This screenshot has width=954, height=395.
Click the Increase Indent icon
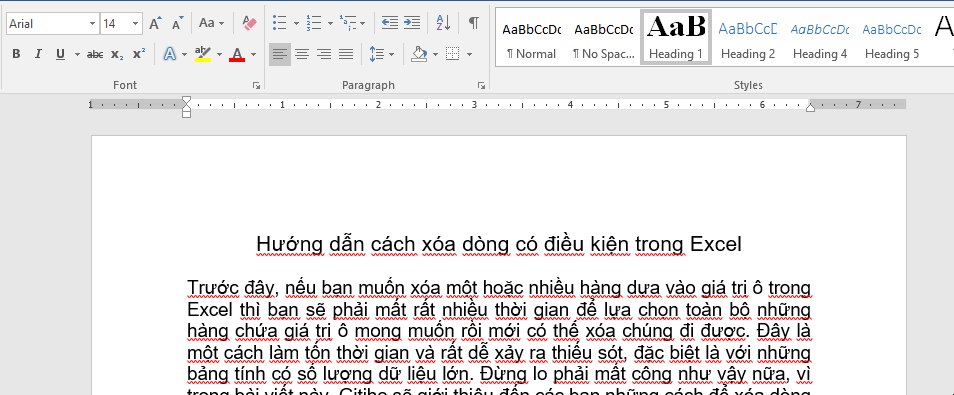[x=412, y=24]
